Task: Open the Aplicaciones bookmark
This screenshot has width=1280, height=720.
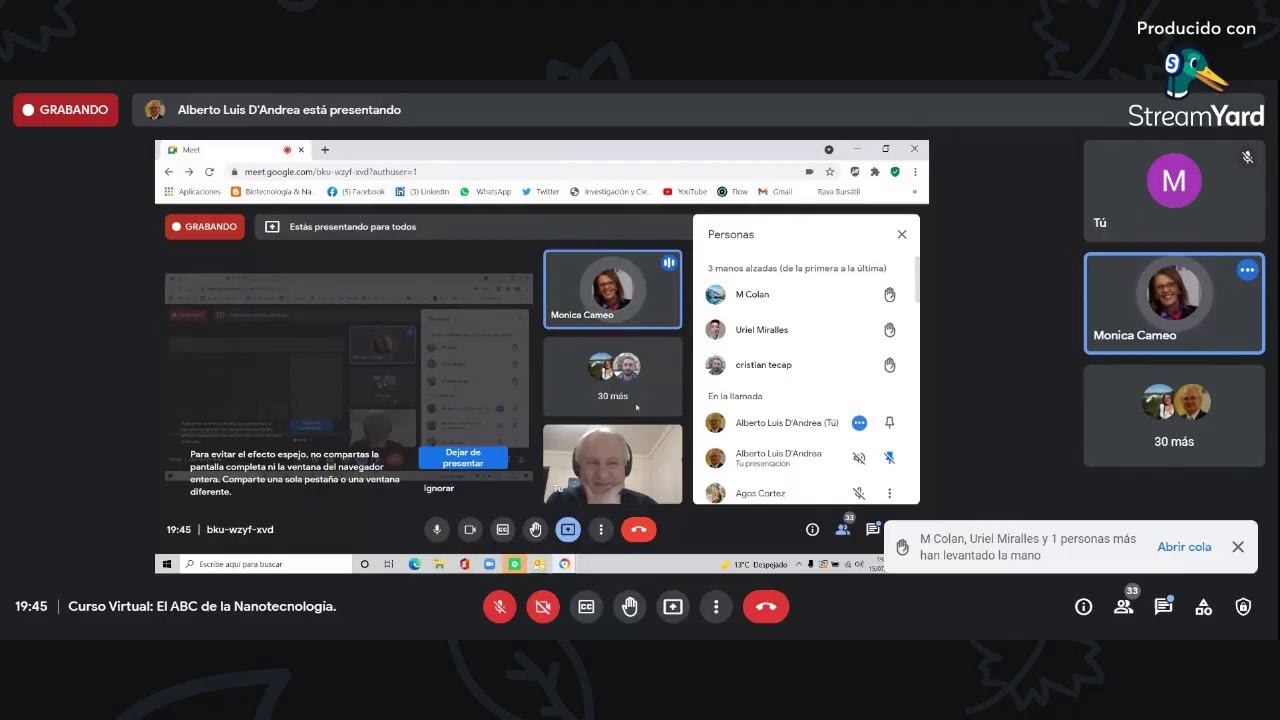Action: coord(193,192)
